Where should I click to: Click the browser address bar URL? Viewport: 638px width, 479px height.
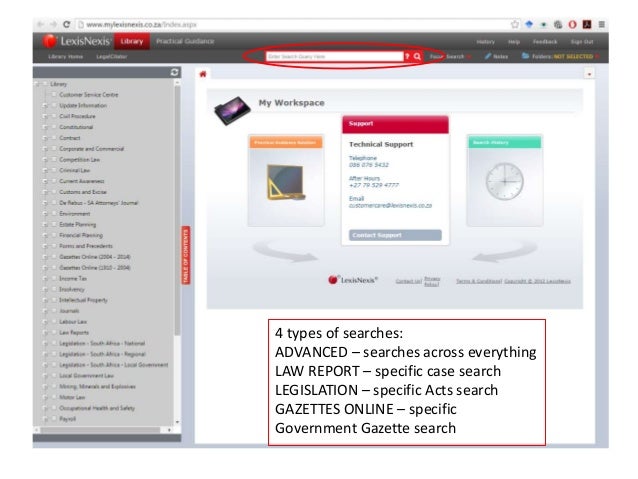[x=141, y=24]
